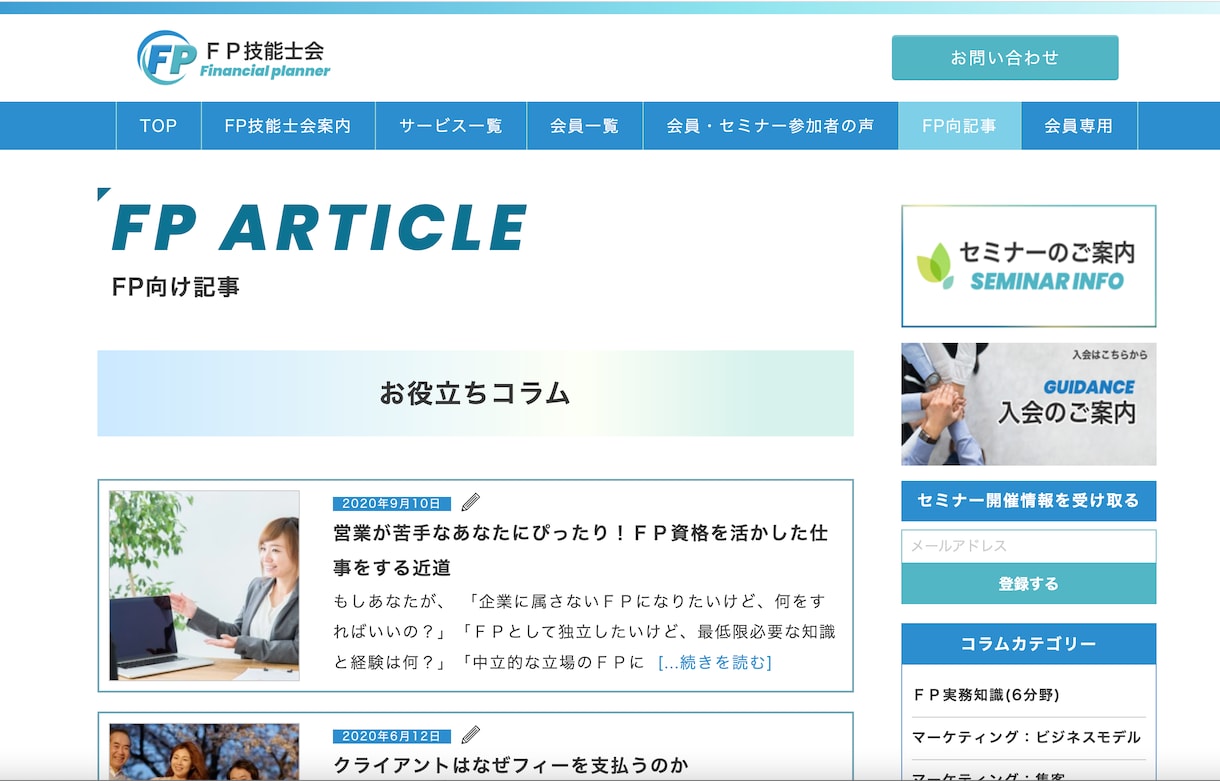Focus the メールアドレス input field

point(1028,546)
